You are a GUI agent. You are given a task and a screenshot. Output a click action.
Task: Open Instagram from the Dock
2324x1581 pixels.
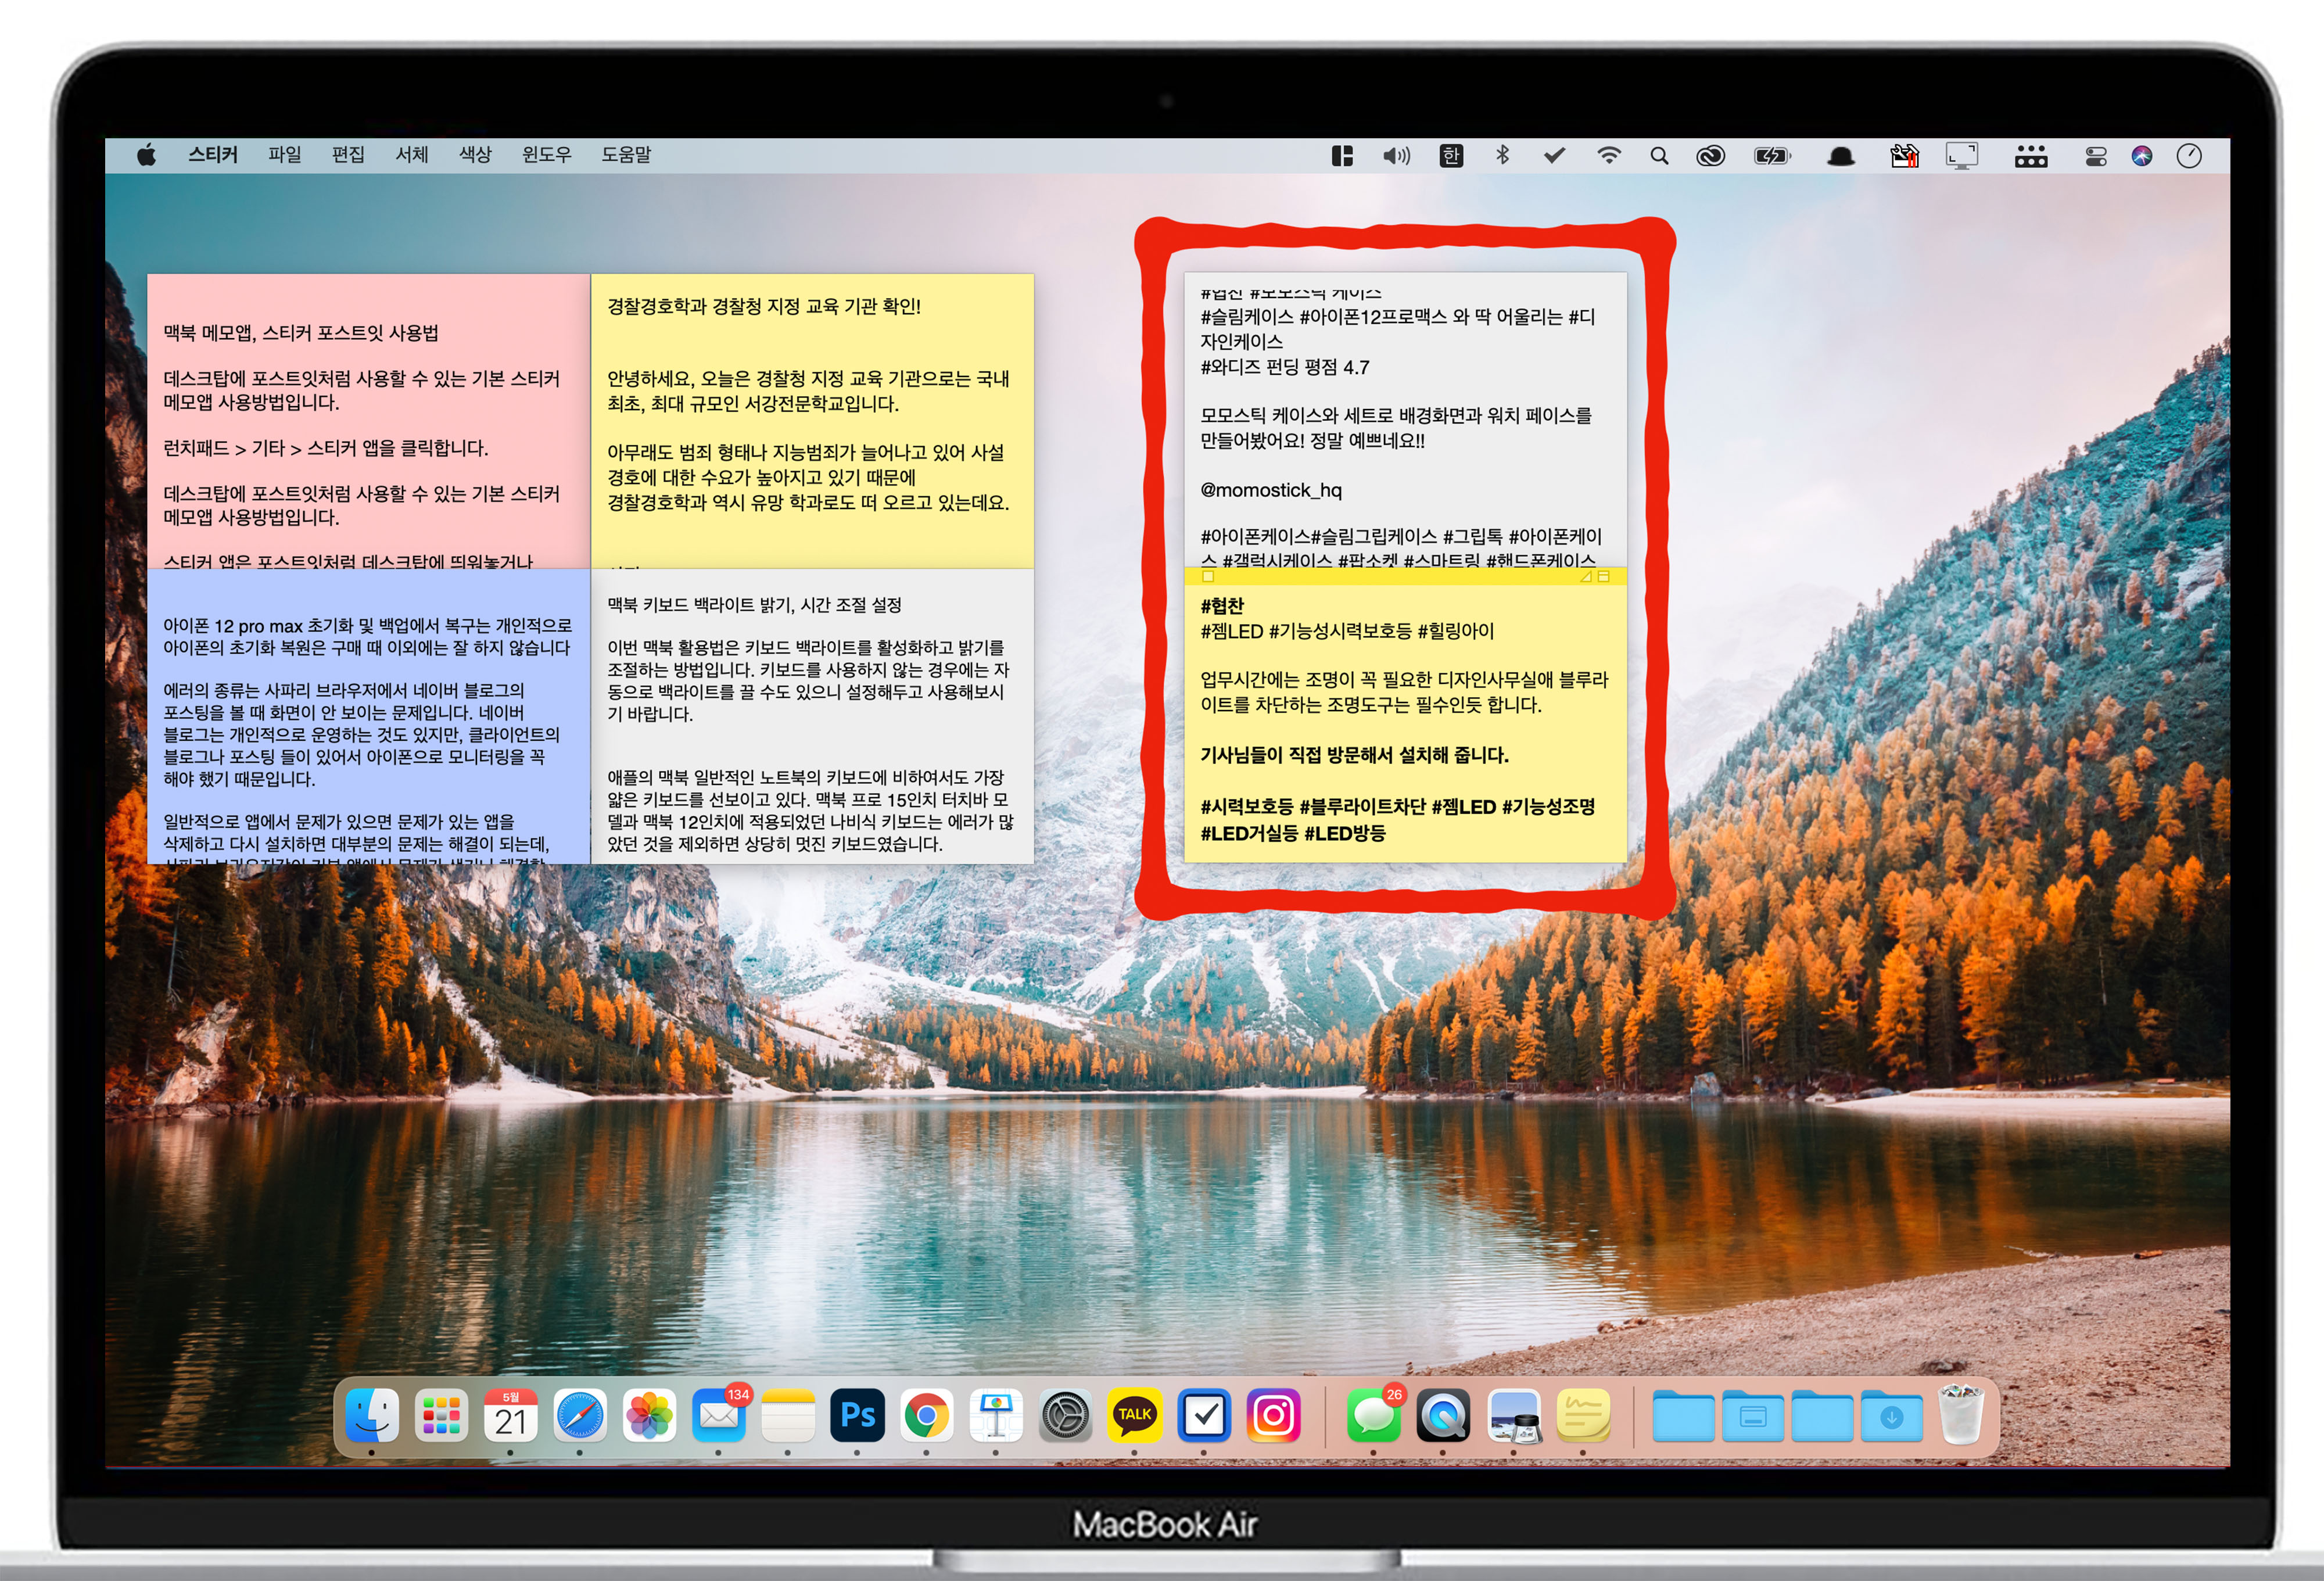coord(1273,1415)
